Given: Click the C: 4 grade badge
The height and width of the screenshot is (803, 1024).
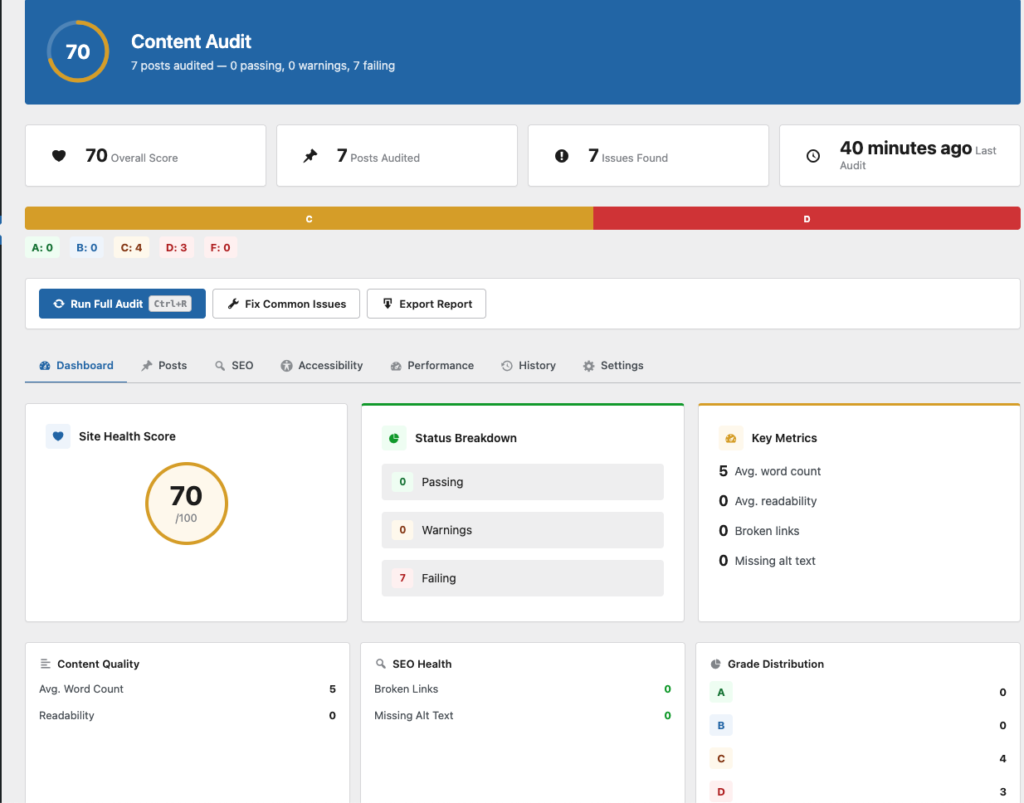Looking at the screenshot, I should (x=131, y=248).
